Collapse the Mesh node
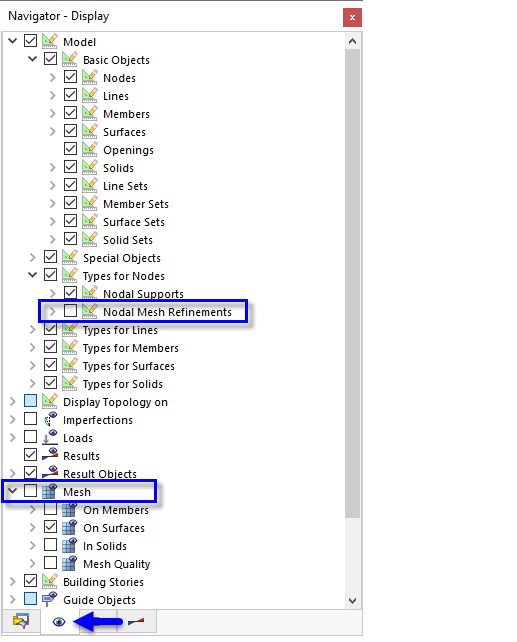This screenshot has width=517, height=642. 13,491
